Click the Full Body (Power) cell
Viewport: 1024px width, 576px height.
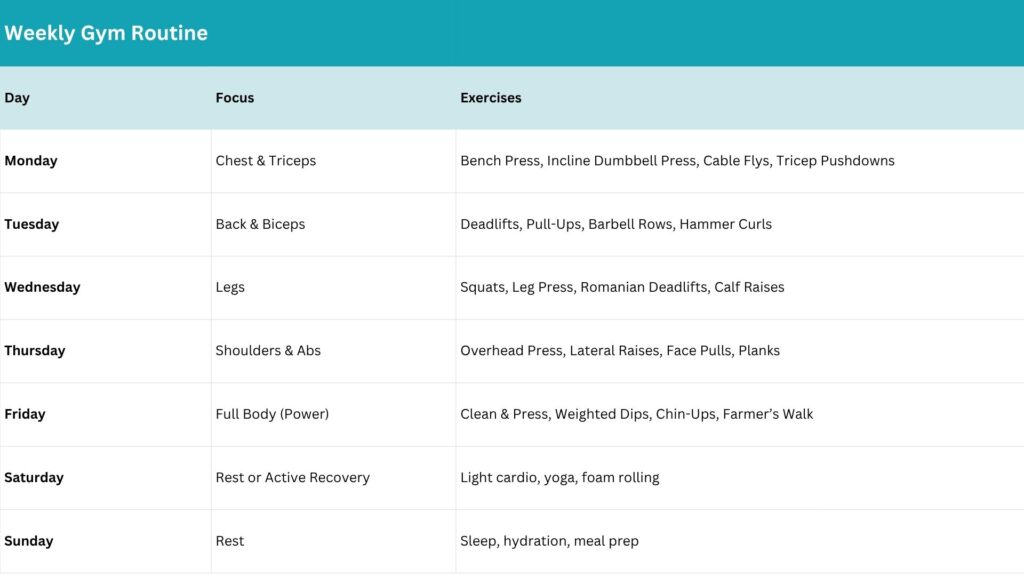(x=272, y=414)
